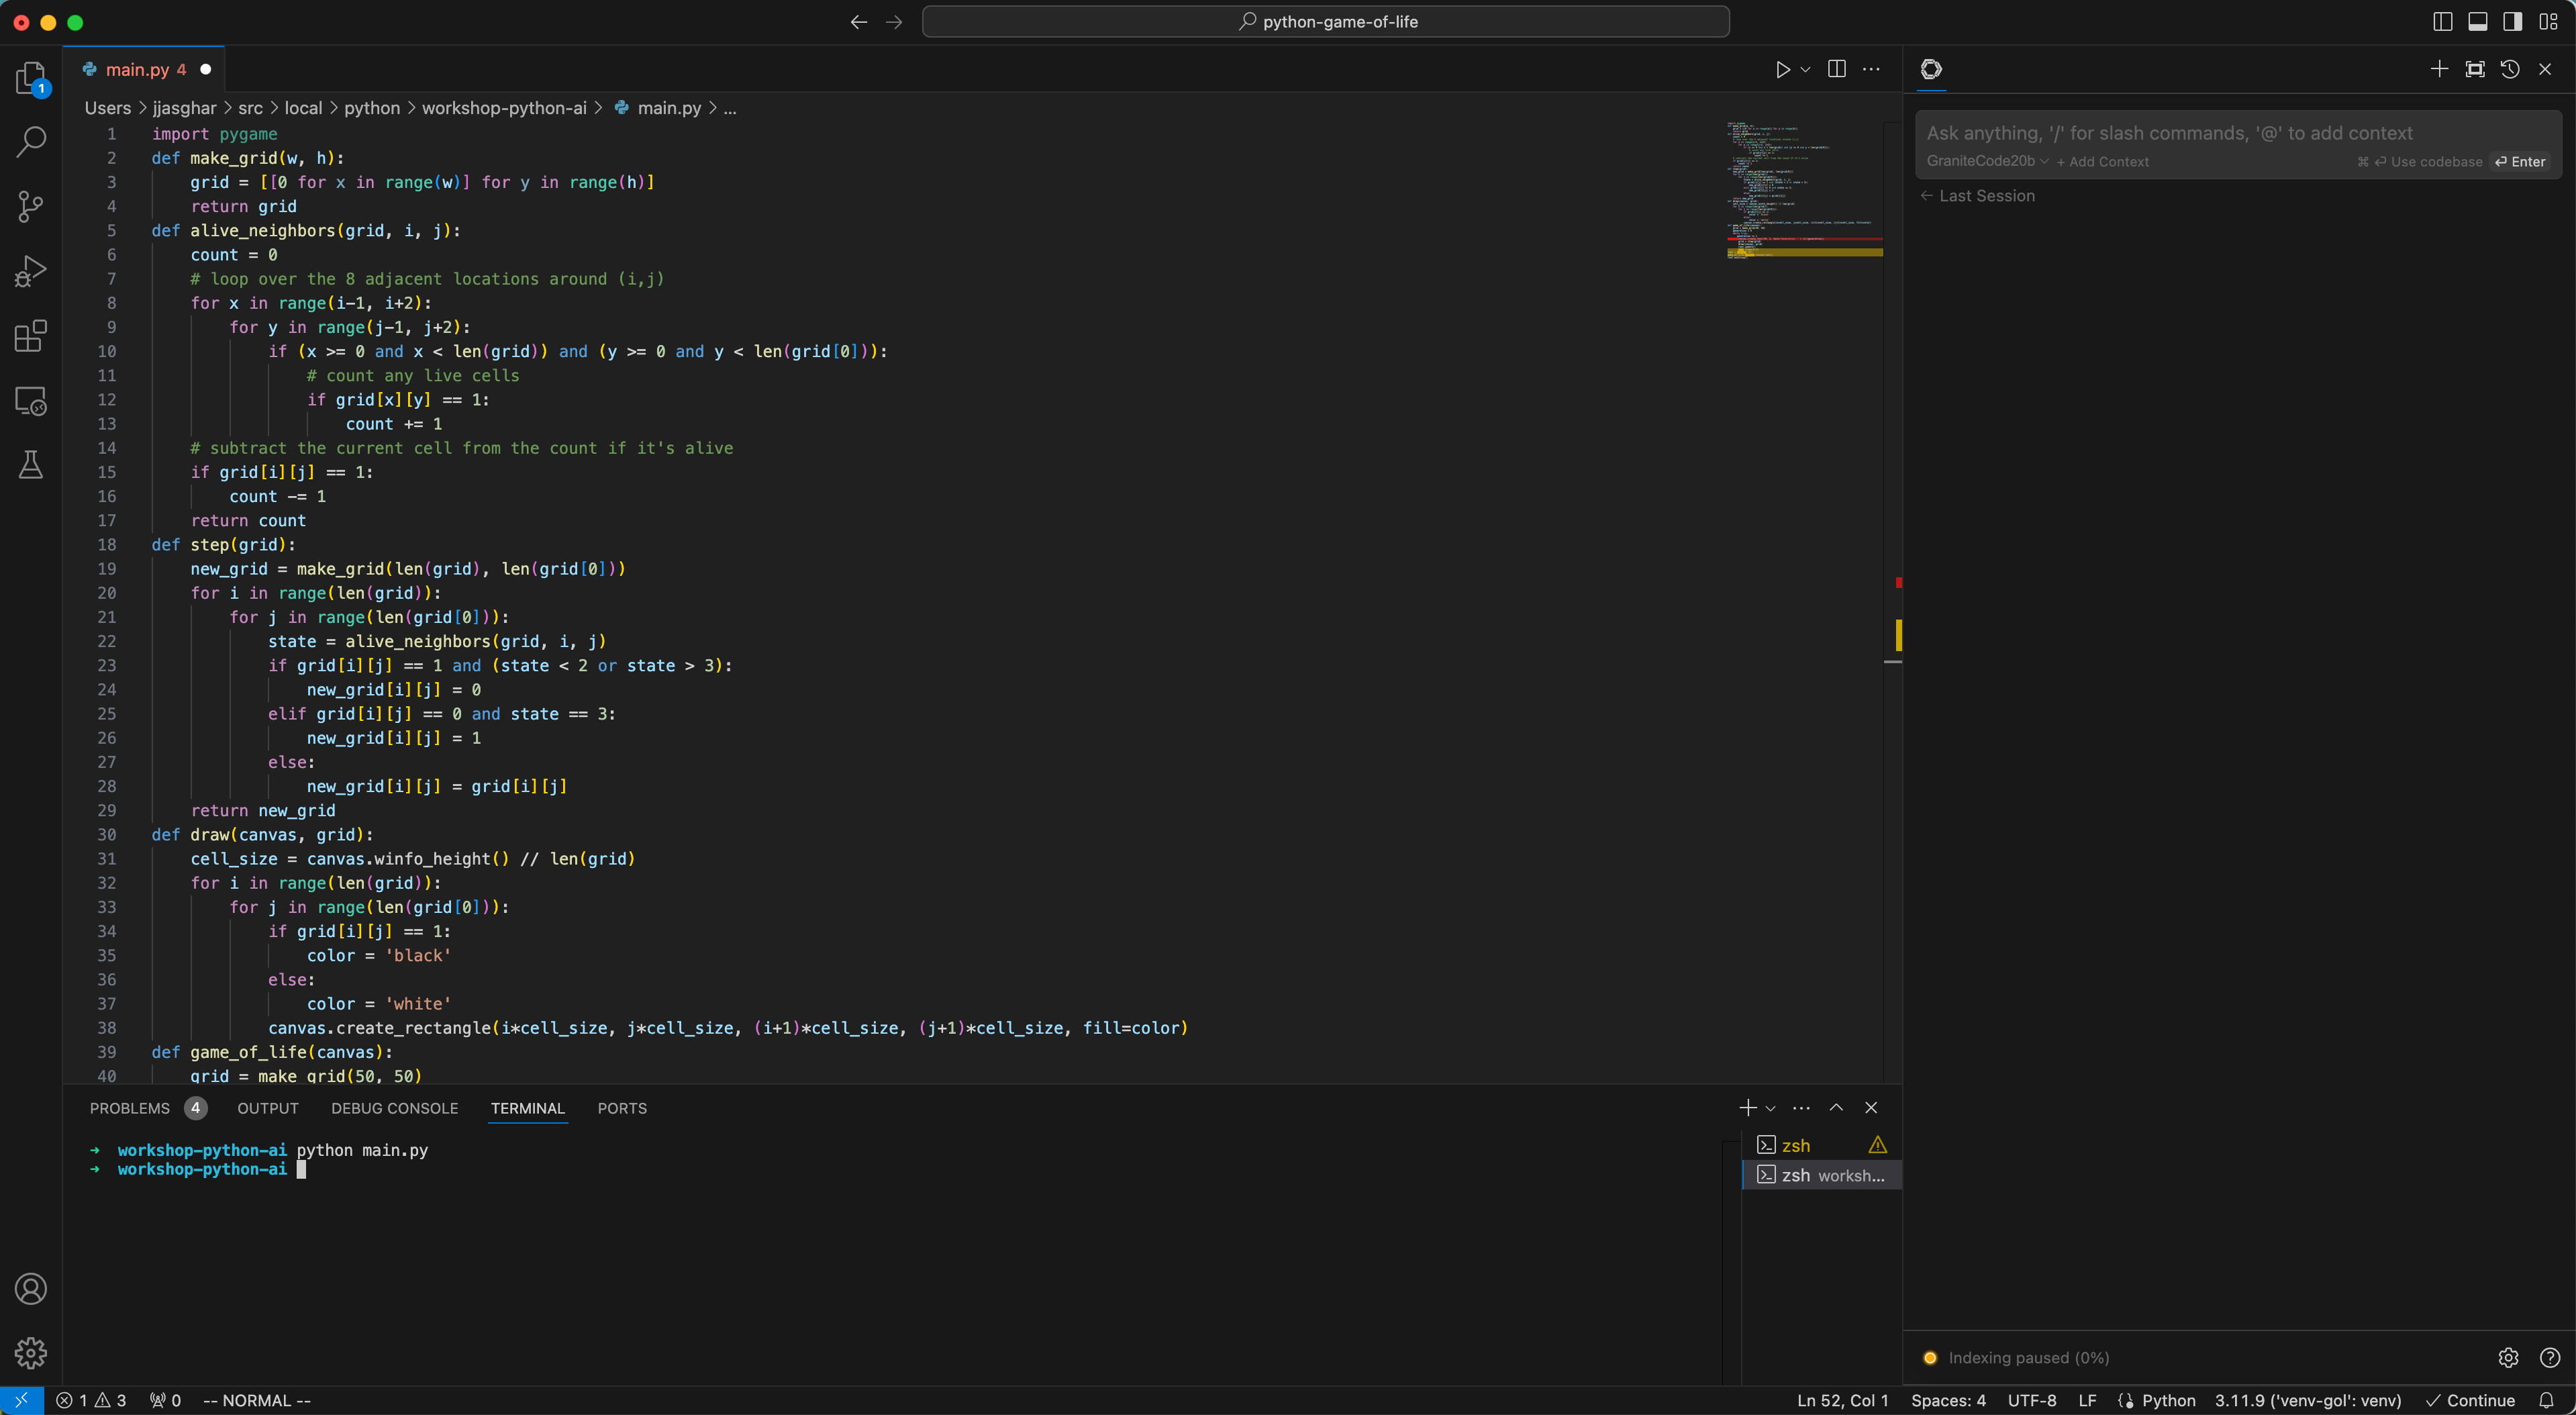Maximize the terminal panel size

(x=1836, y=1107)
